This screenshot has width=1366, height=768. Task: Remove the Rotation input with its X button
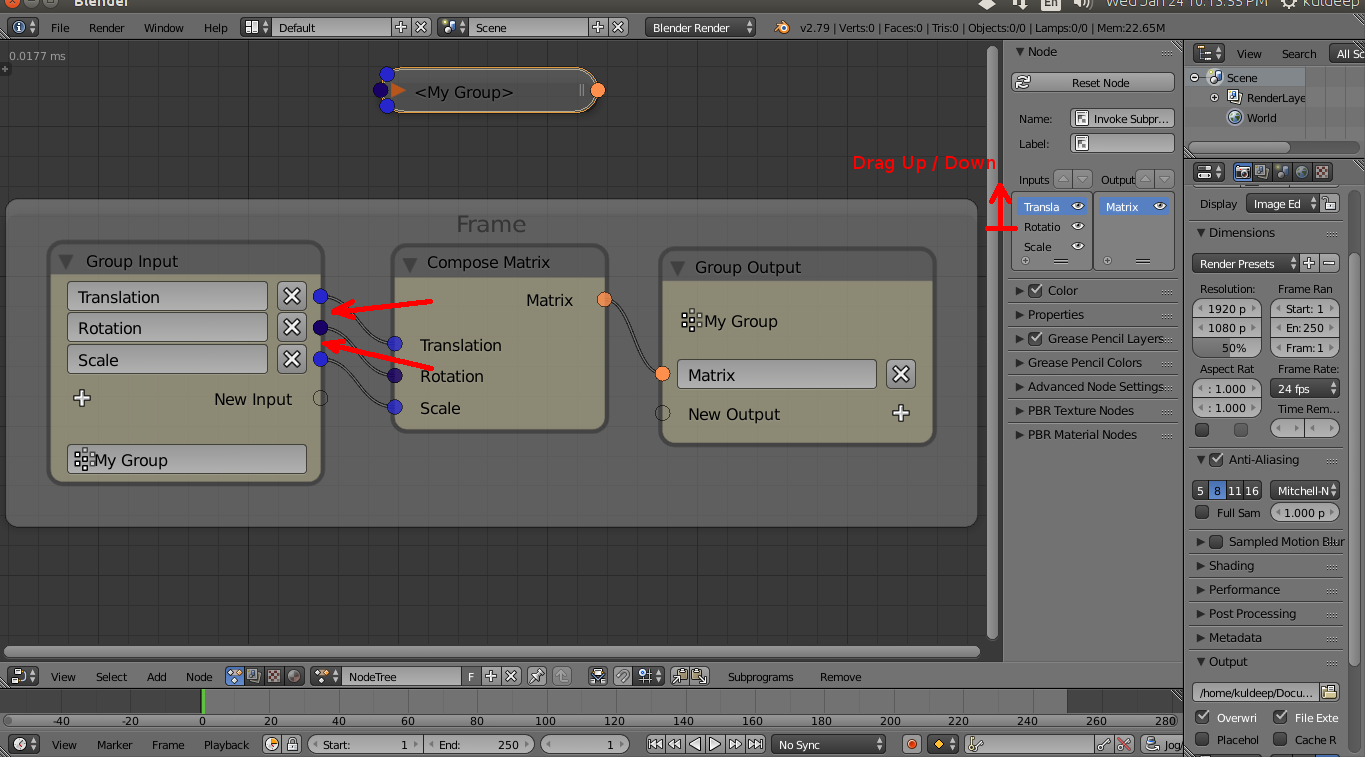click(291, 327)
